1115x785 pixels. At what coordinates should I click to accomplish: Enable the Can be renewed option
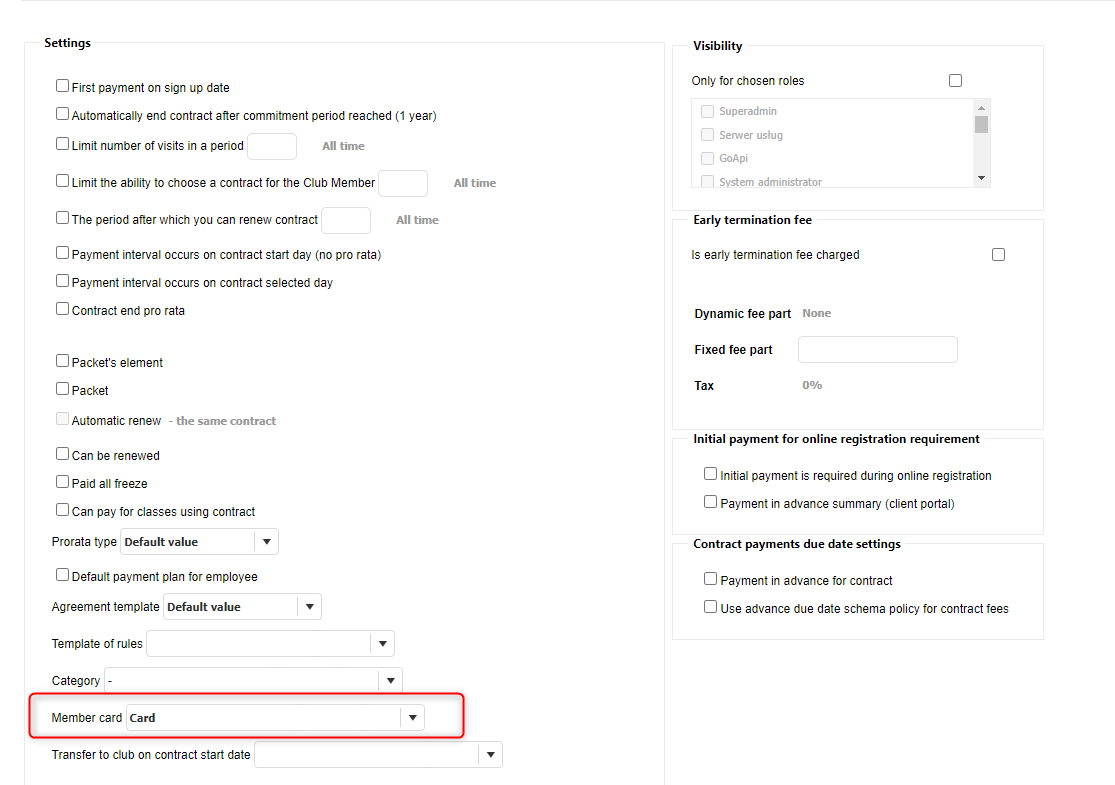pyautogui.click(x=63, y=455)
